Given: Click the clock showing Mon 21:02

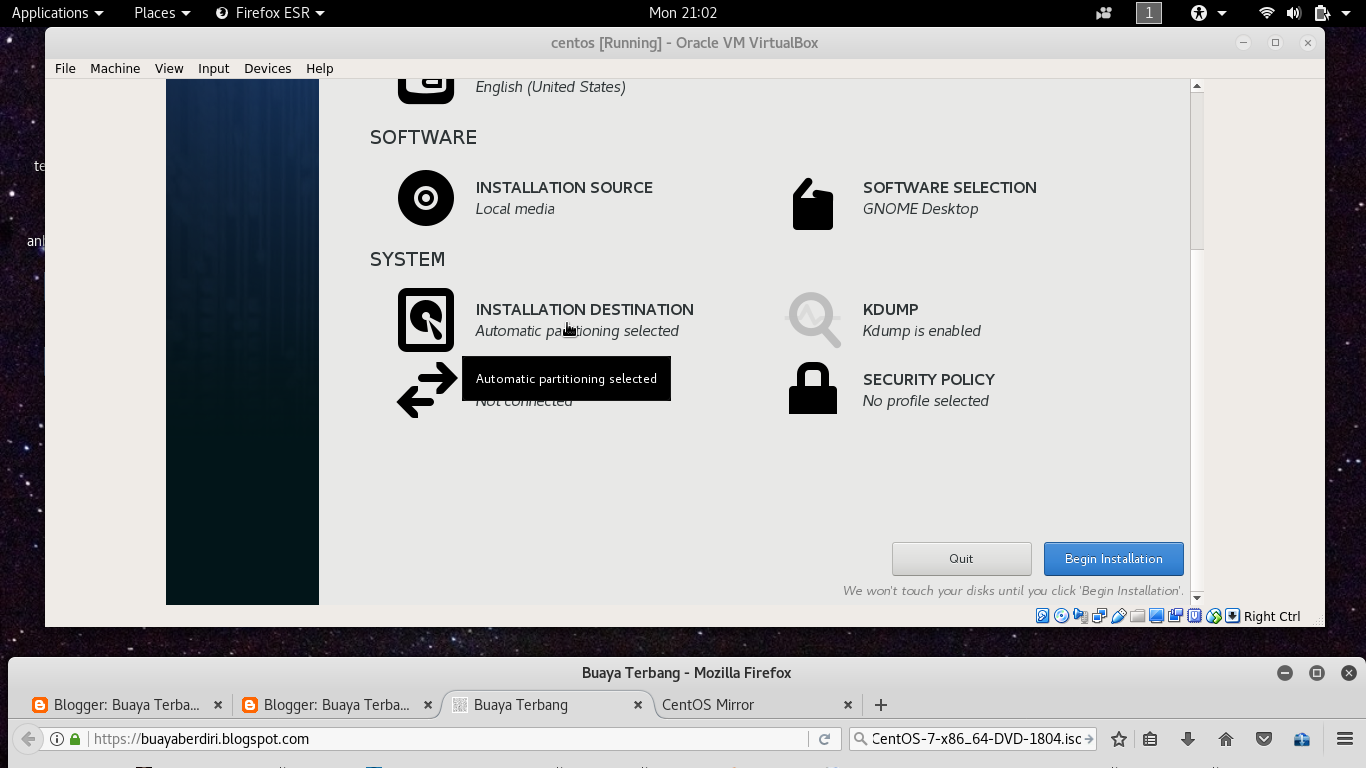Looking at the screenshot, I should click(683, 13).
